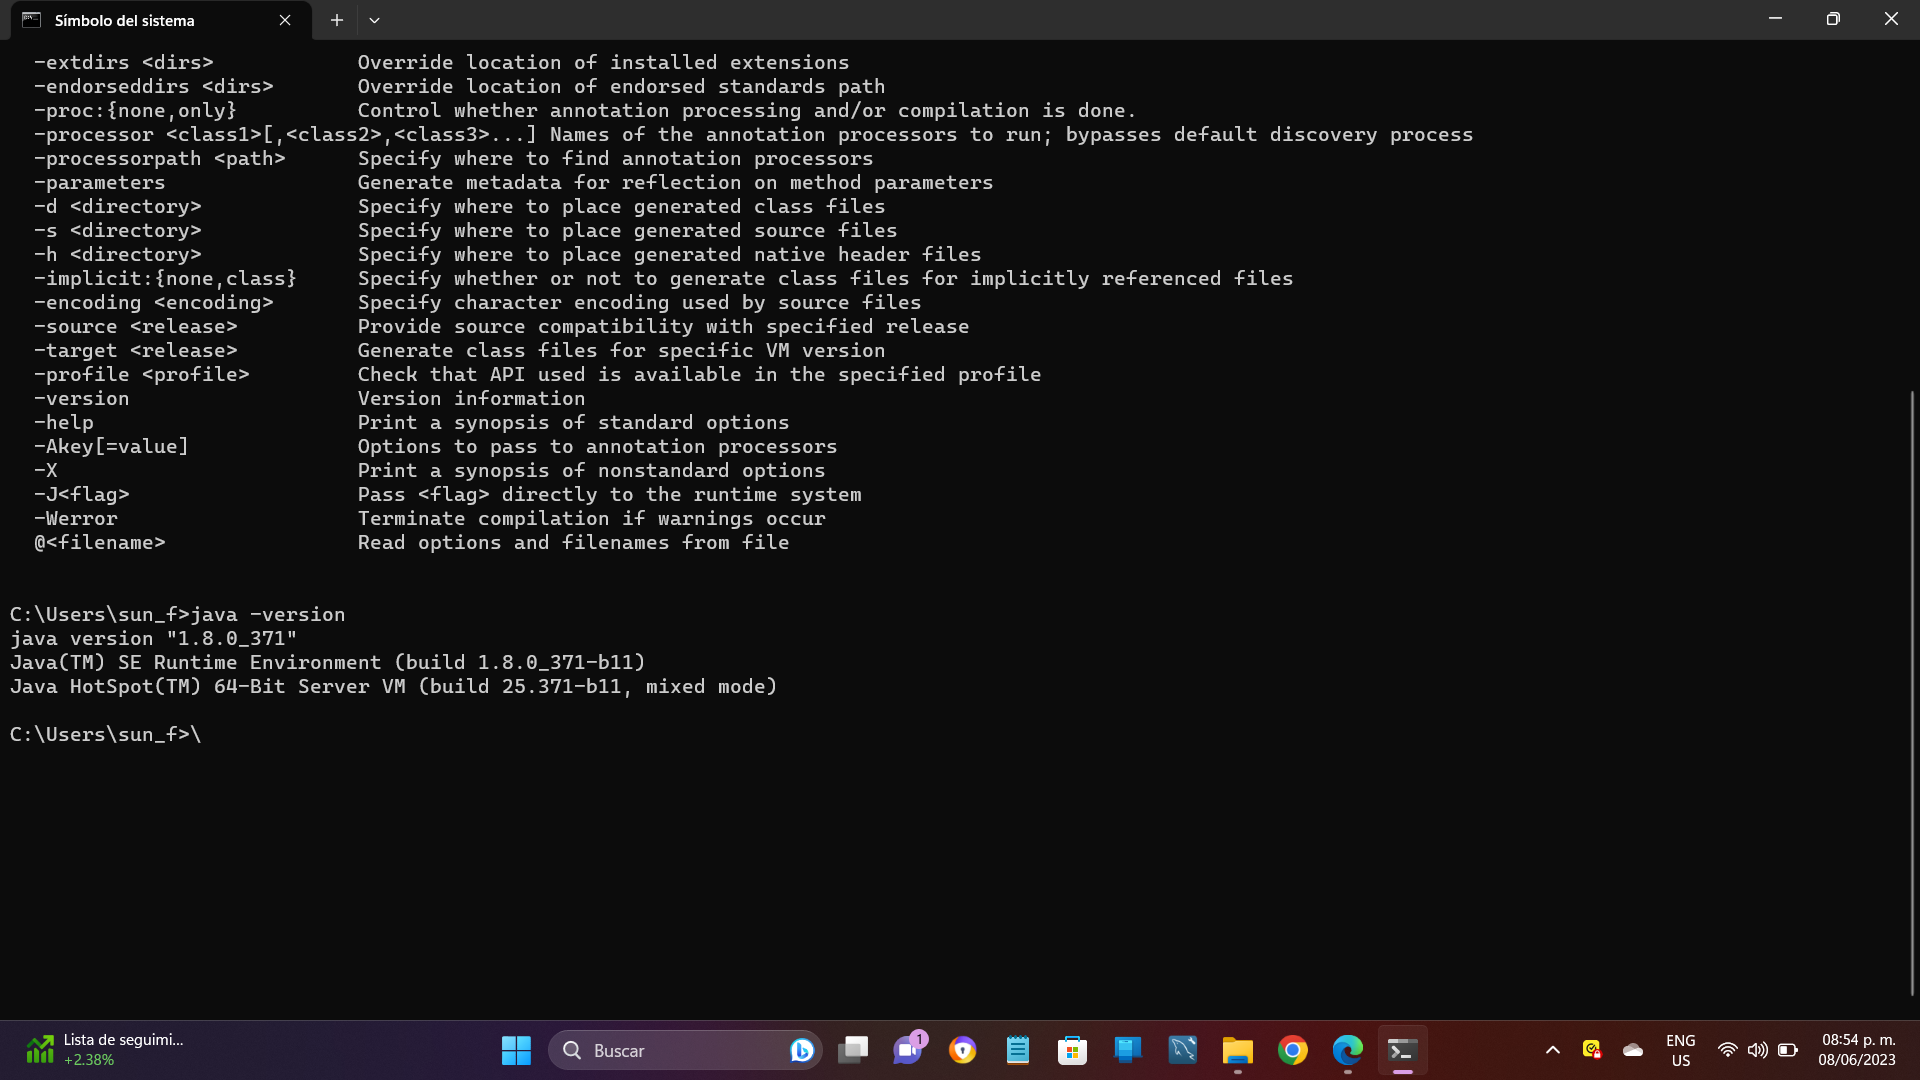Click the '-extdirs <dirs>' option text
The width and height of the screenshot is (1920, 1080).
pos(123,62)
